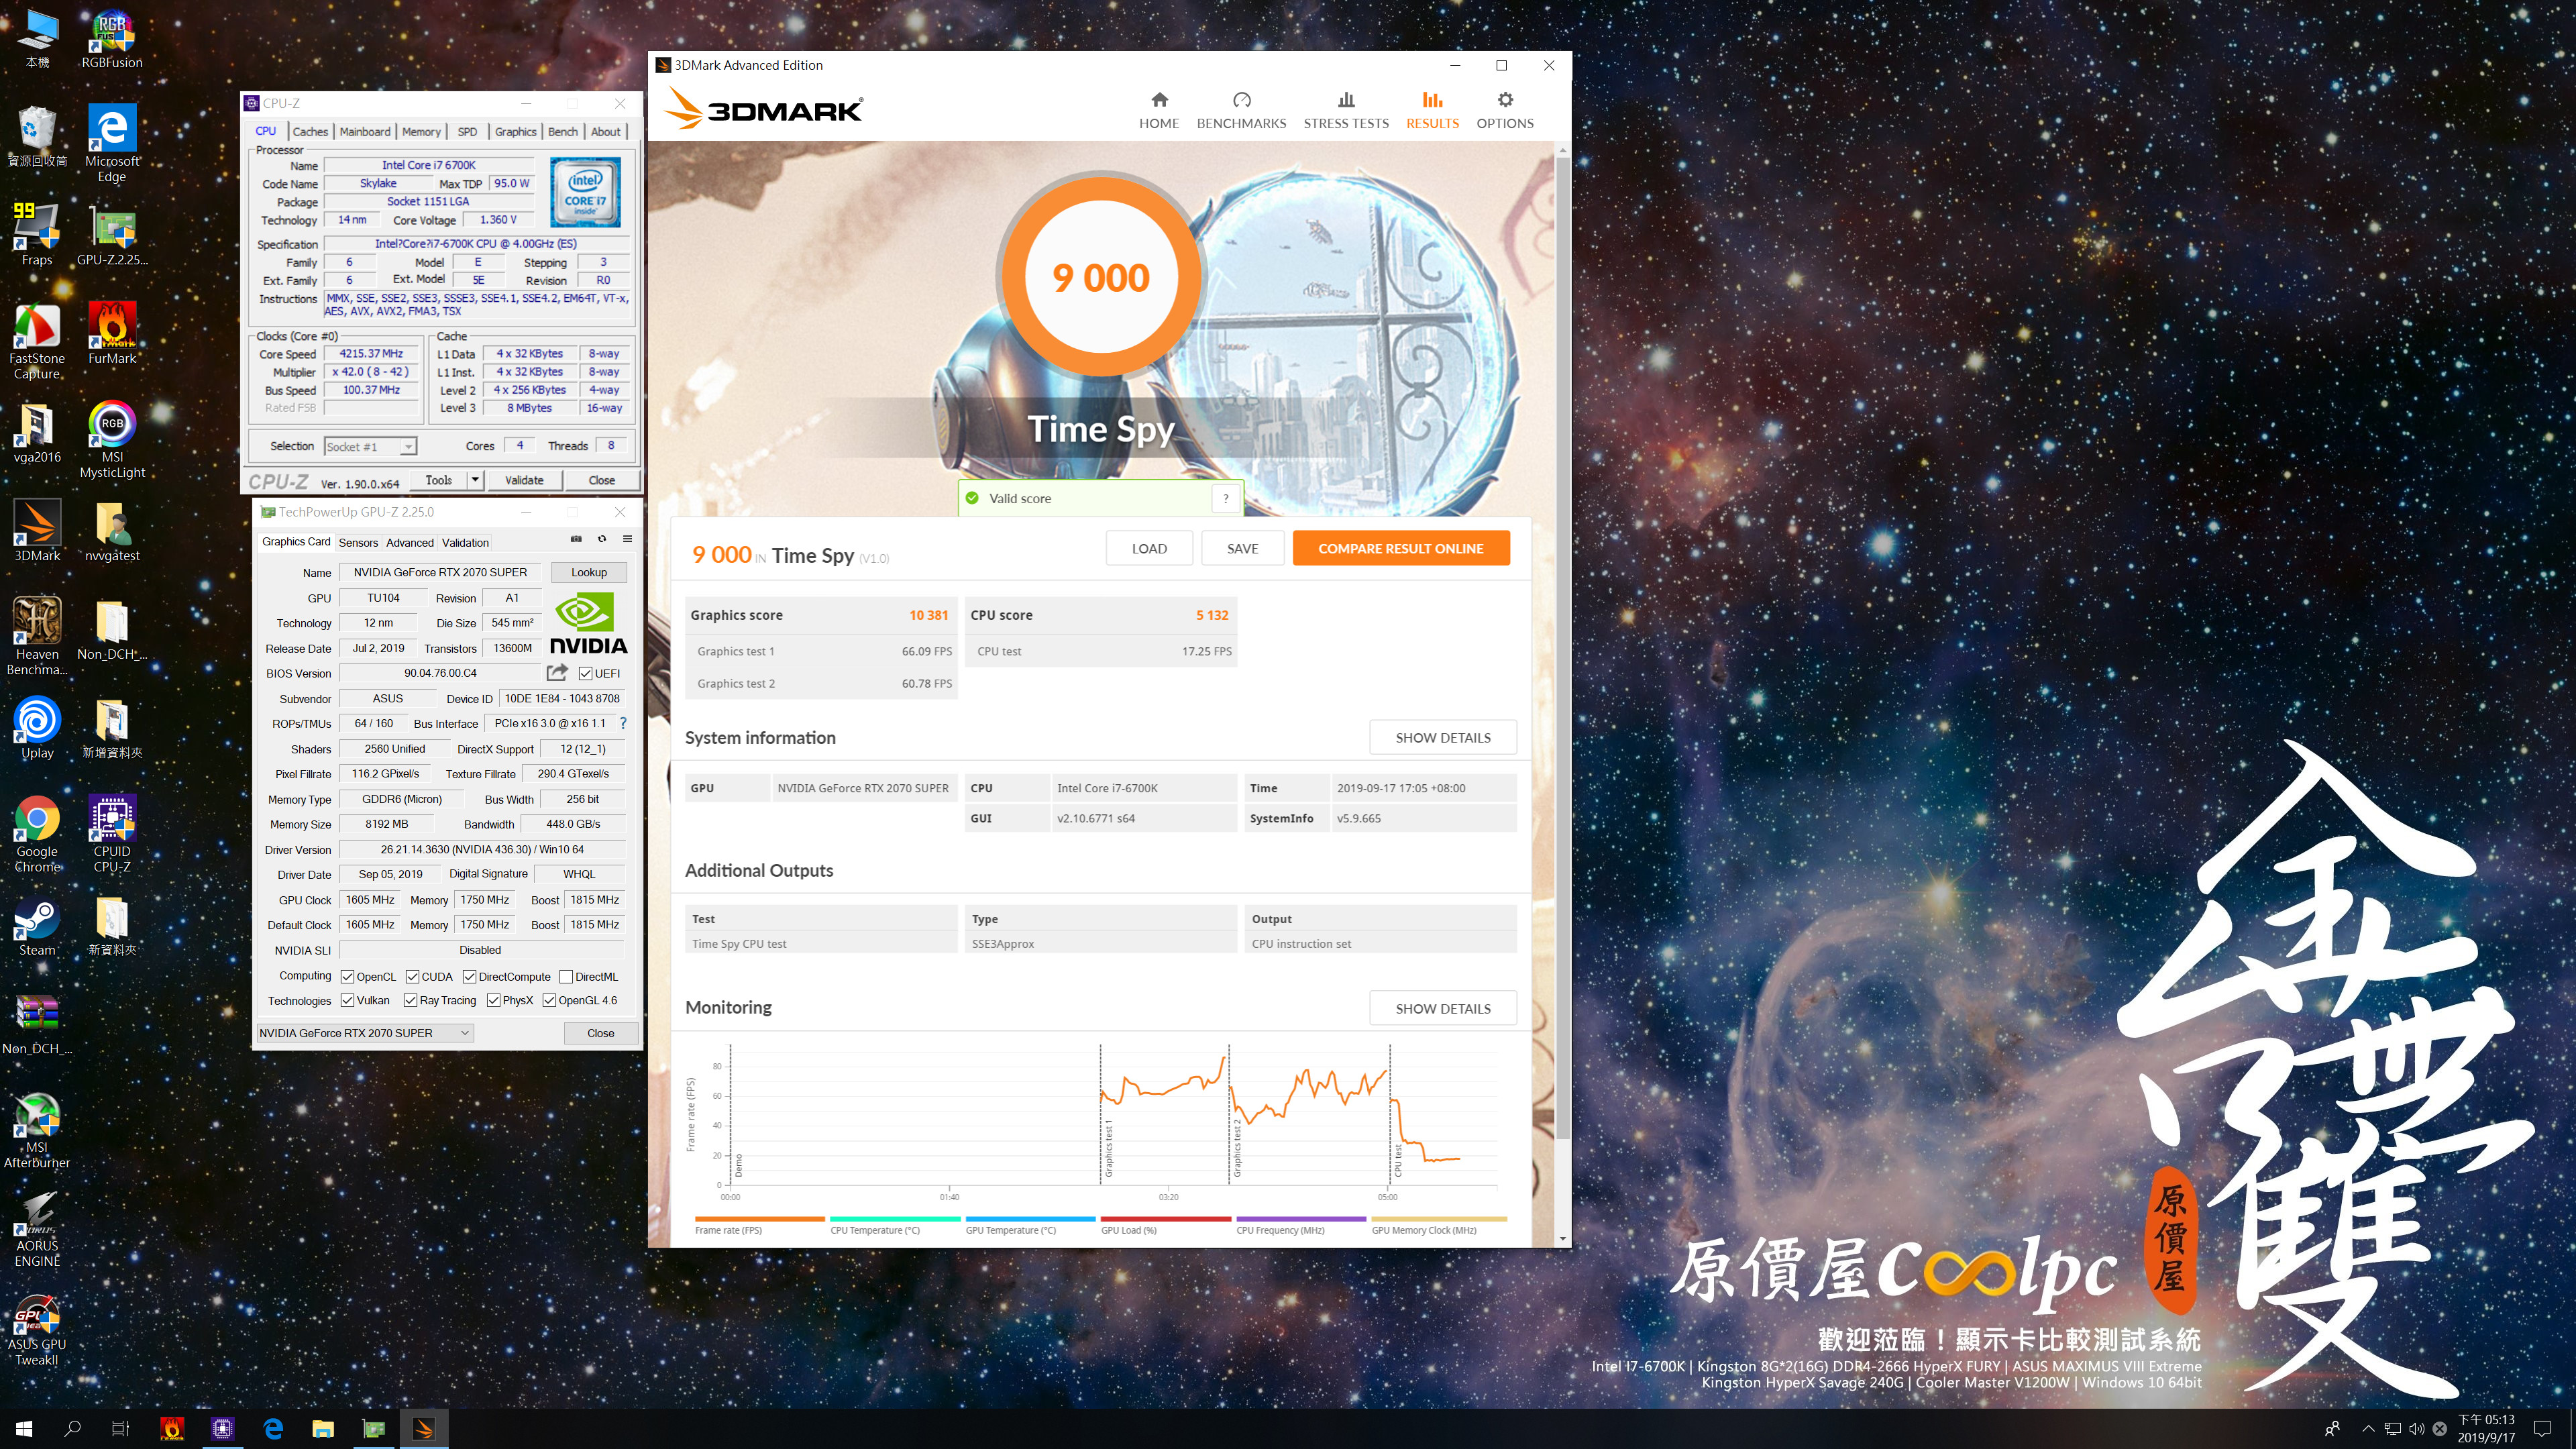Click the SAVE result button
Image resolution: width=2576 pixels, height=1449 pixels.
[x=1242, y=548]
